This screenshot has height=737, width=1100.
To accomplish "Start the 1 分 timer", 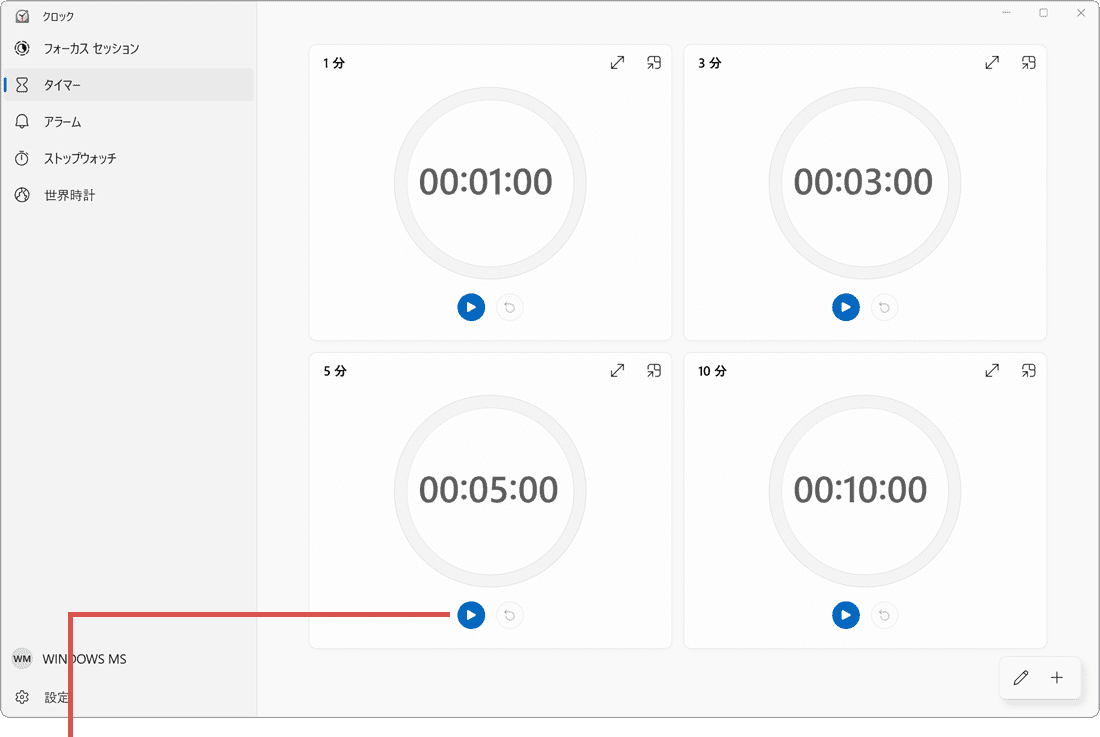I will 471,307.
